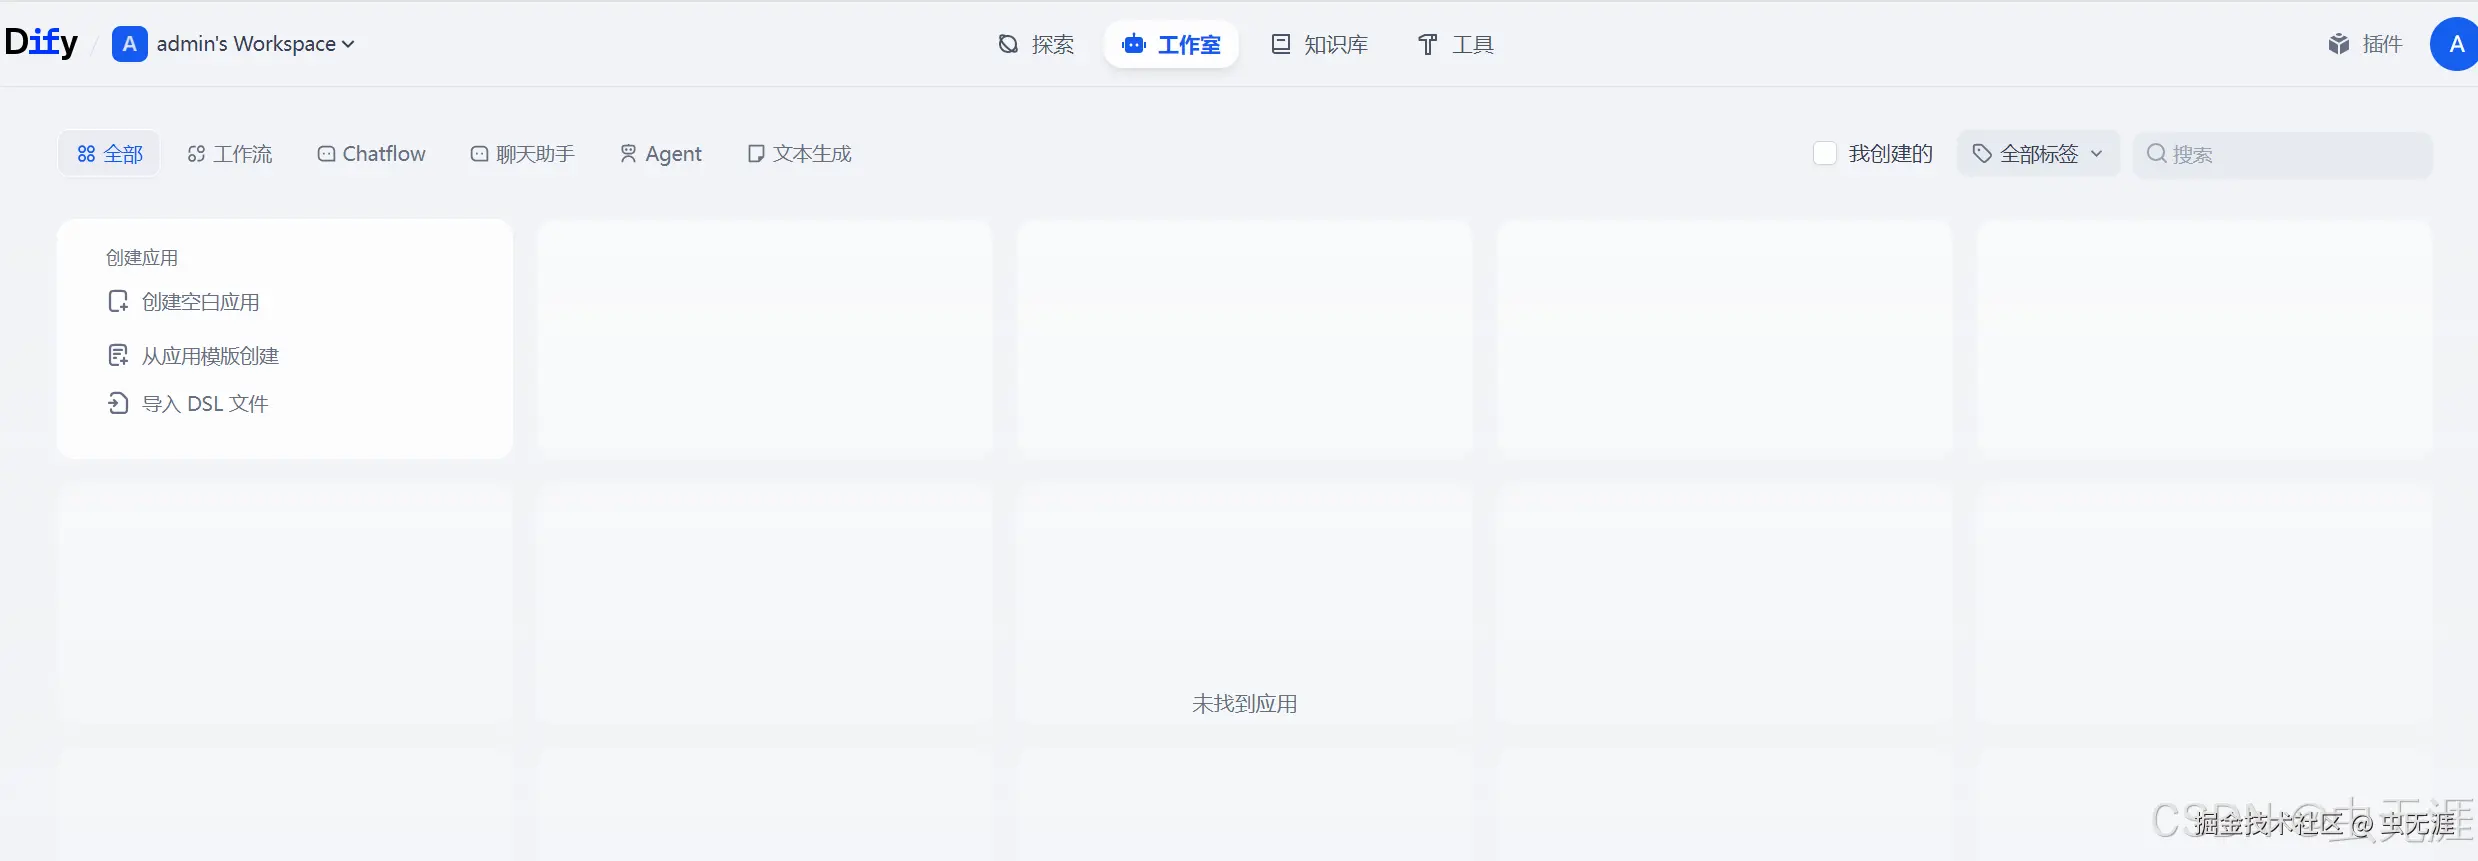Select the 聊天助手 filter tab

pyautogui.click(x=522, y=154)
